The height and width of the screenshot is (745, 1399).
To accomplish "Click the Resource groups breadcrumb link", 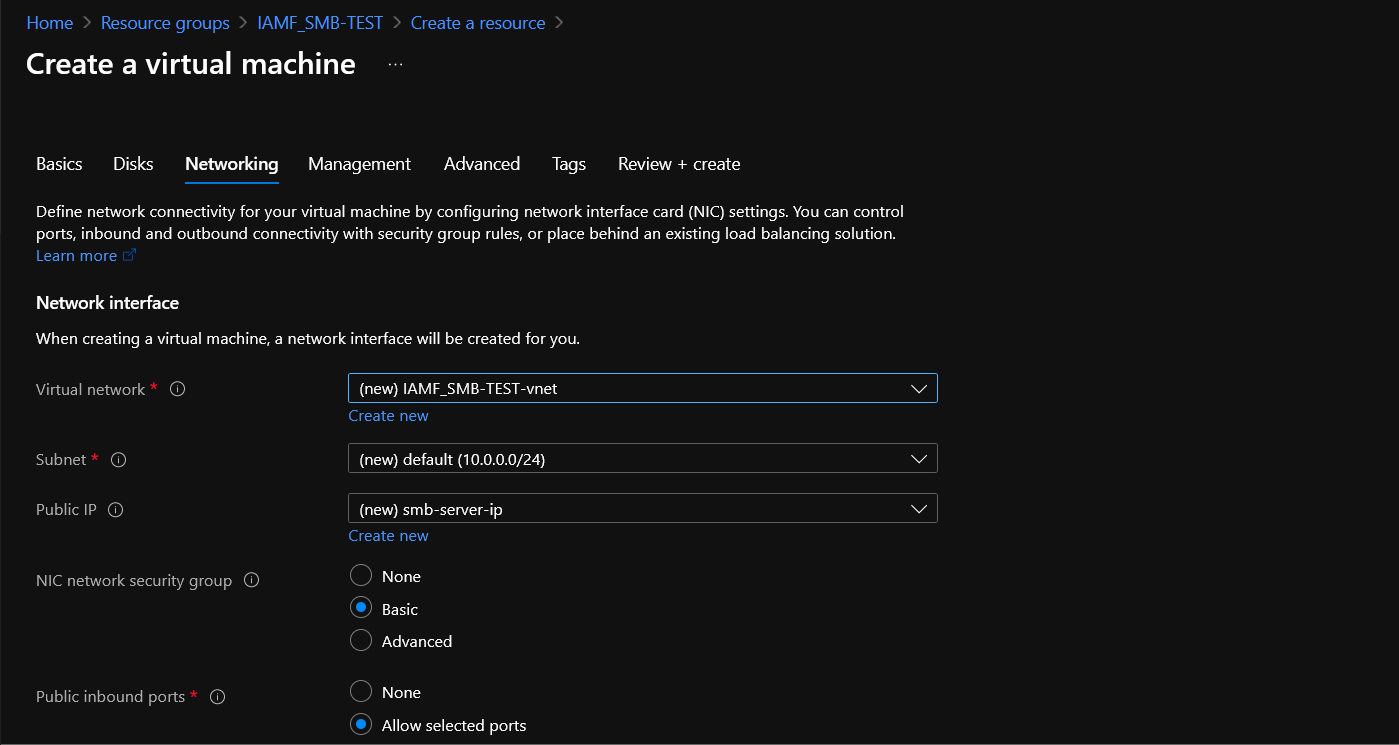I will [165, 23].
